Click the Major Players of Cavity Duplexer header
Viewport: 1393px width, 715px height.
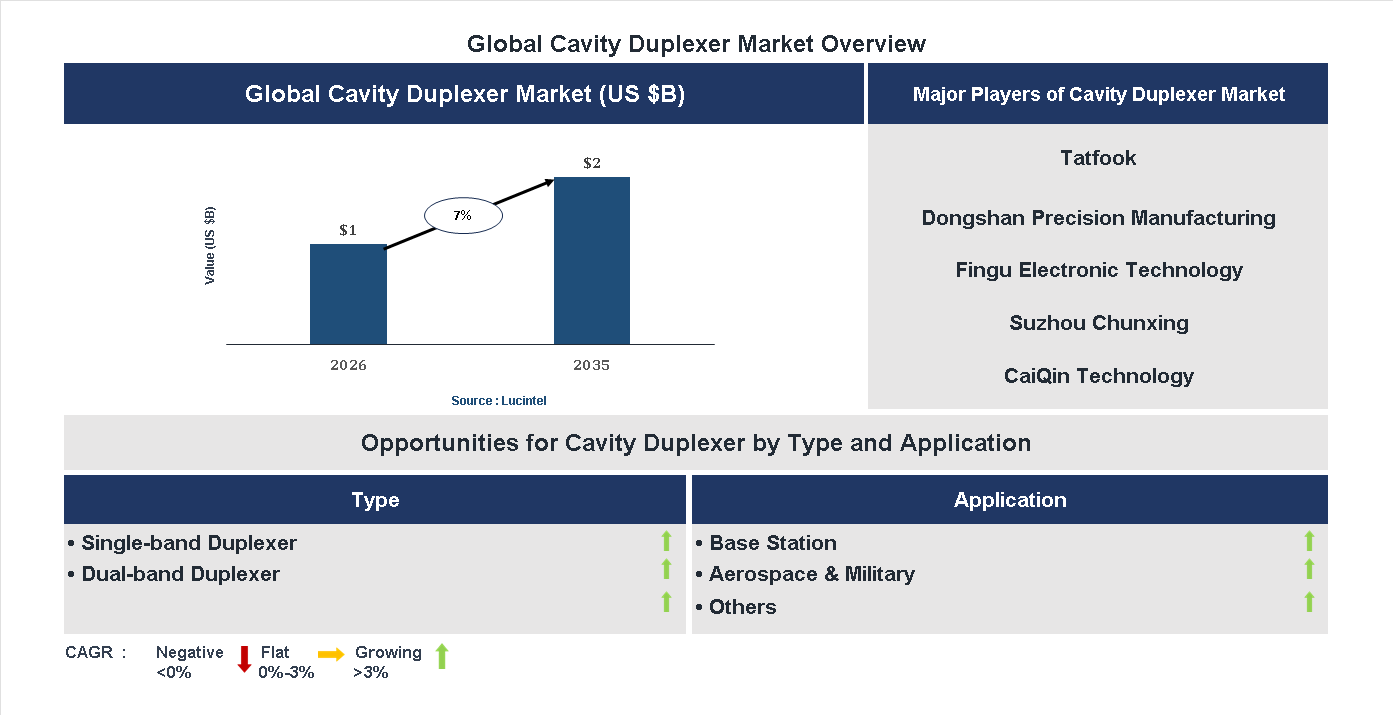tap(1098, 93)
